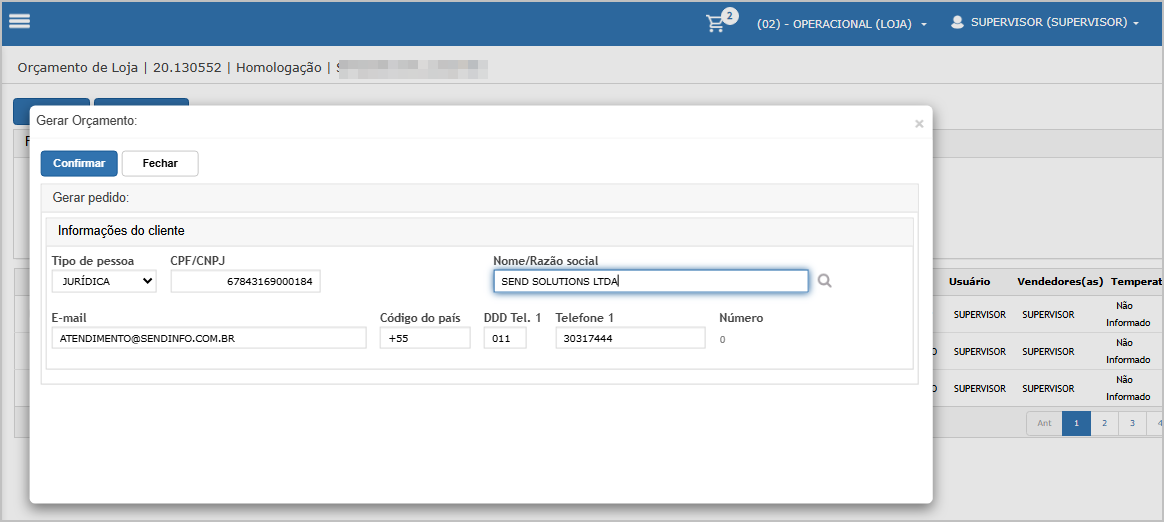Image resolution: width=1164 pixels, height=522 pixels.
Task: Click the supervisor user profile icon
Action: [957, 22]
